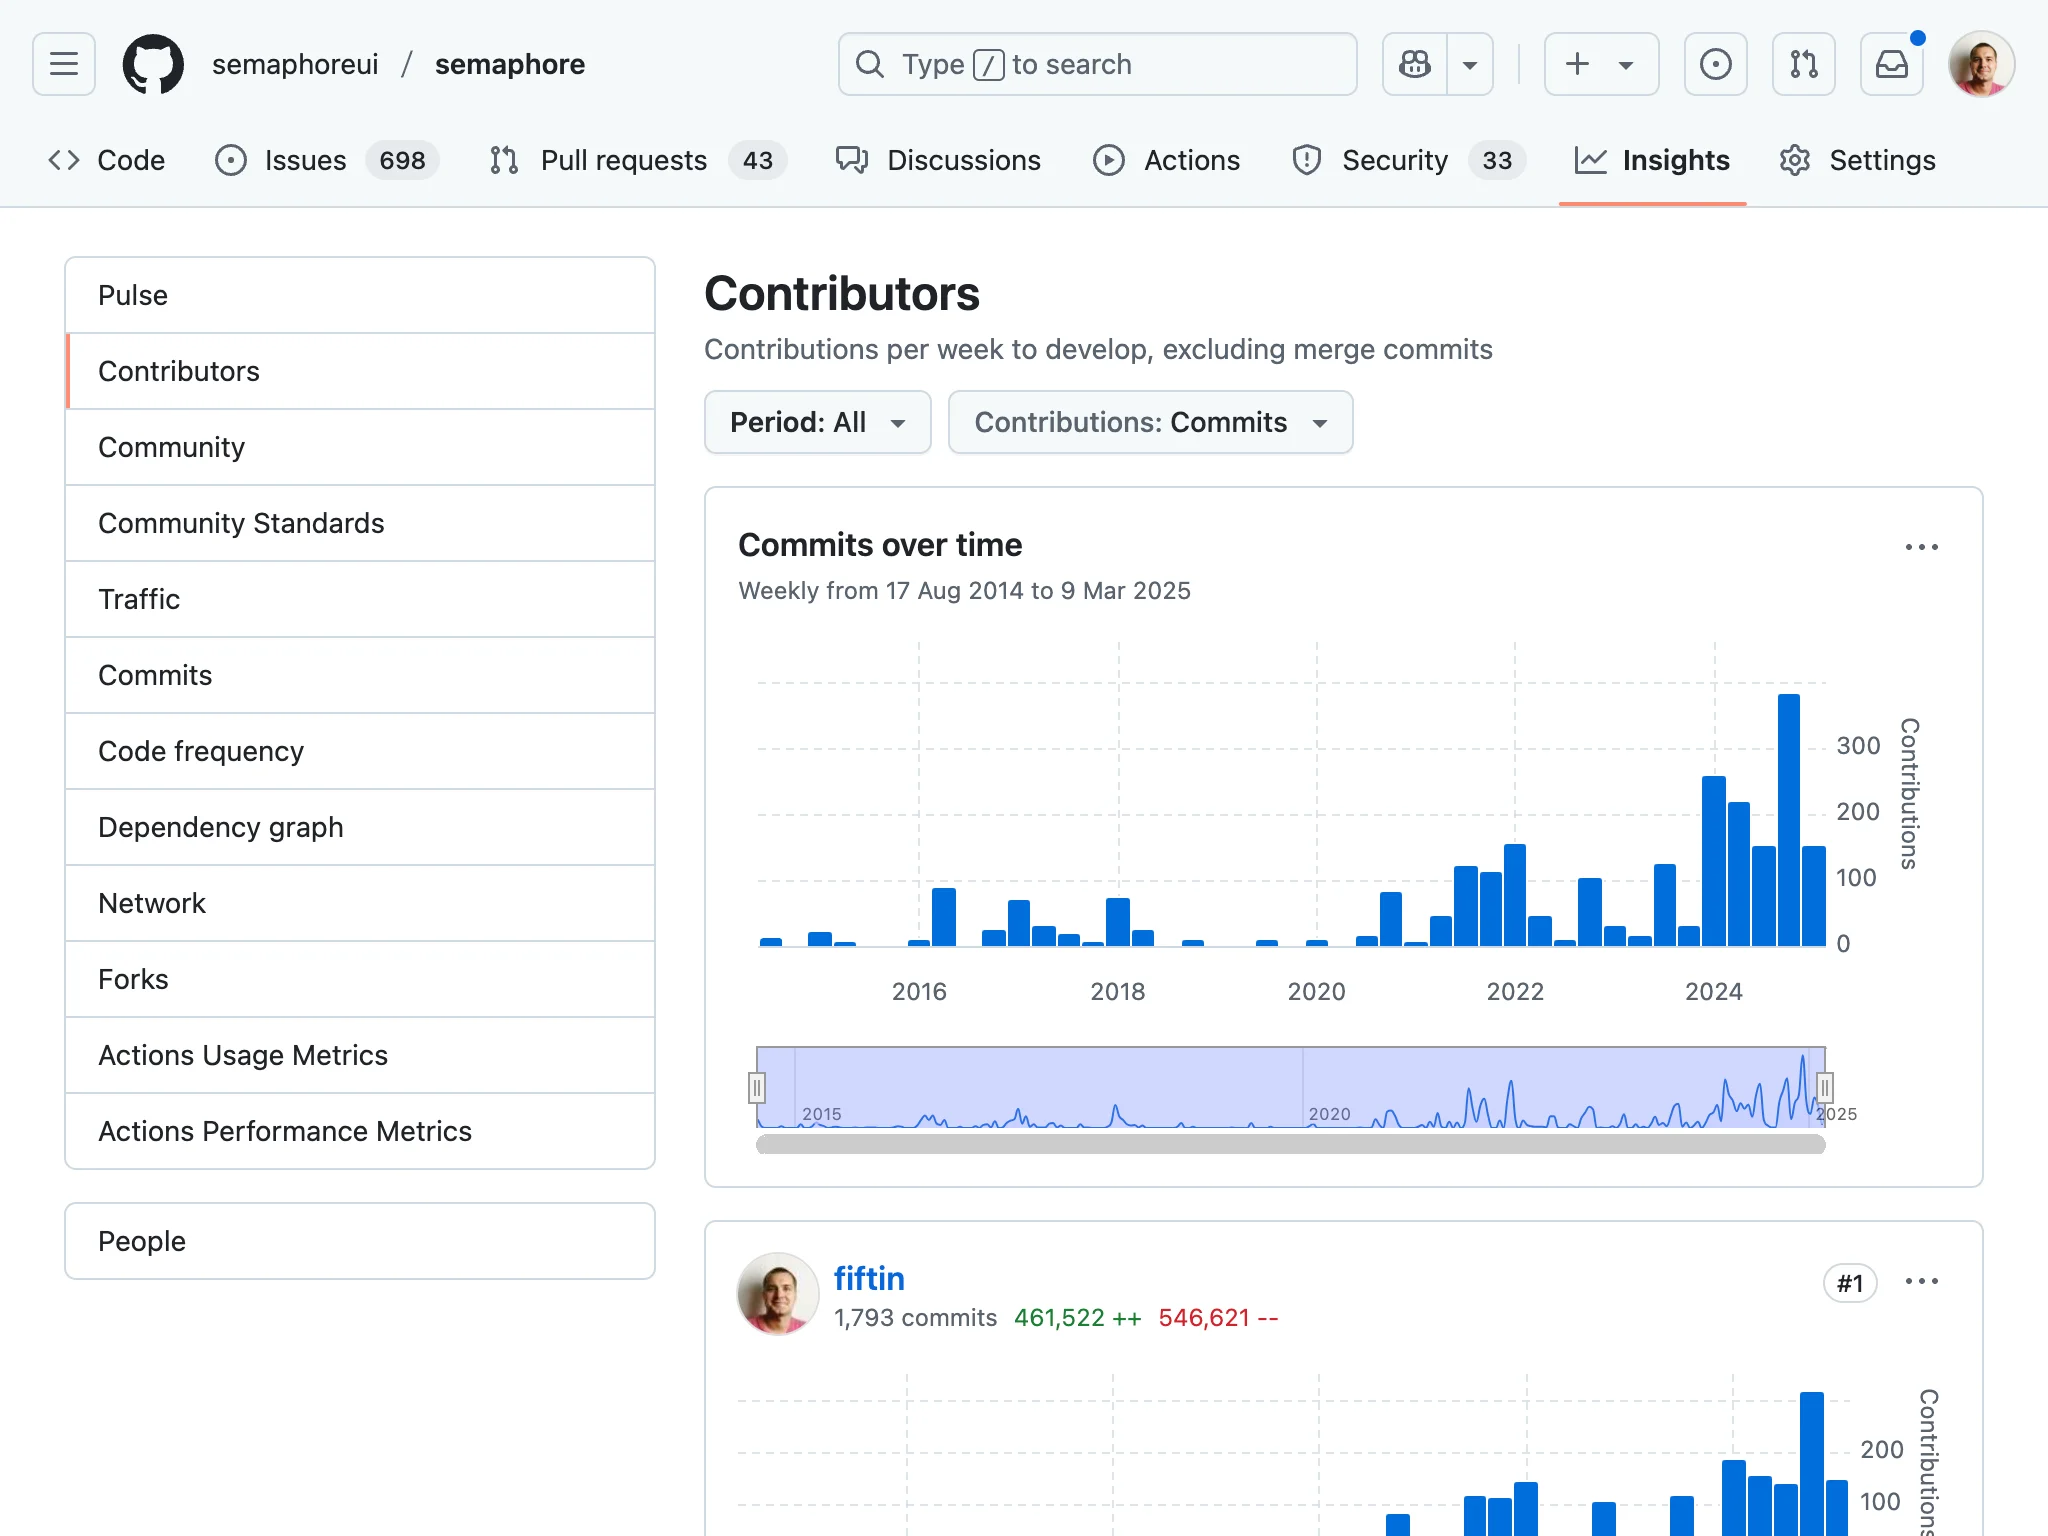Open People in the sidebar

pos(360,1241)
